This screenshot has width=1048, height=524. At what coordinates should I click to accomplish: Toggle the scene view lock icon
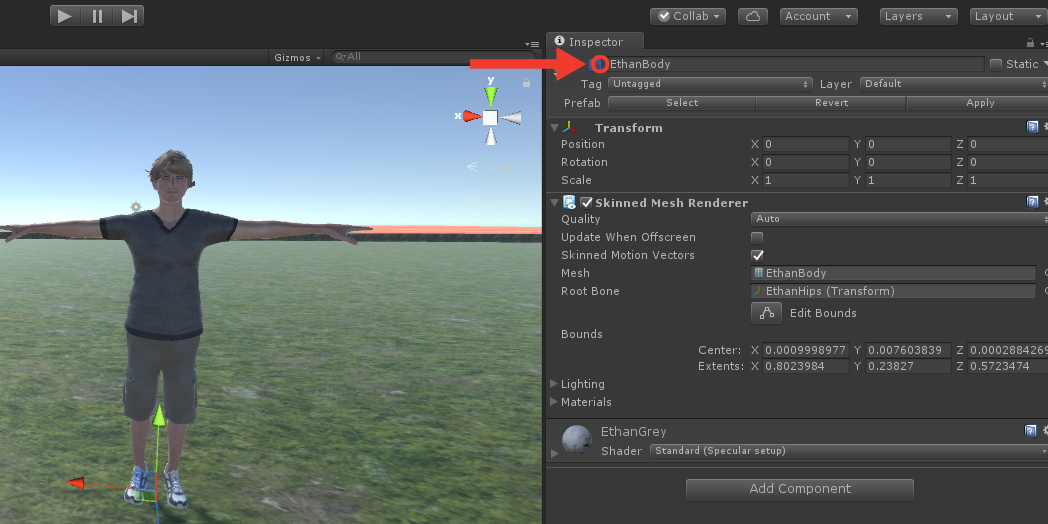[x=527, y=84]
